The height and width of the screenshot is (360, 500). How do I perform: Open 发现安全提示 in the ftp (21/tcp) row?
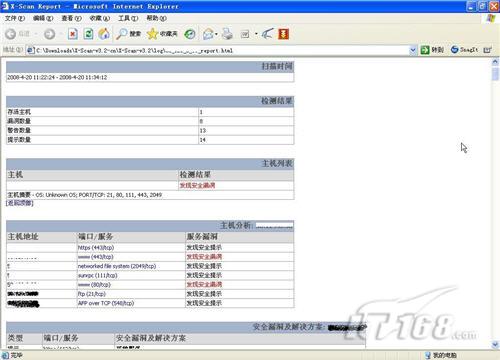point(204,294)
